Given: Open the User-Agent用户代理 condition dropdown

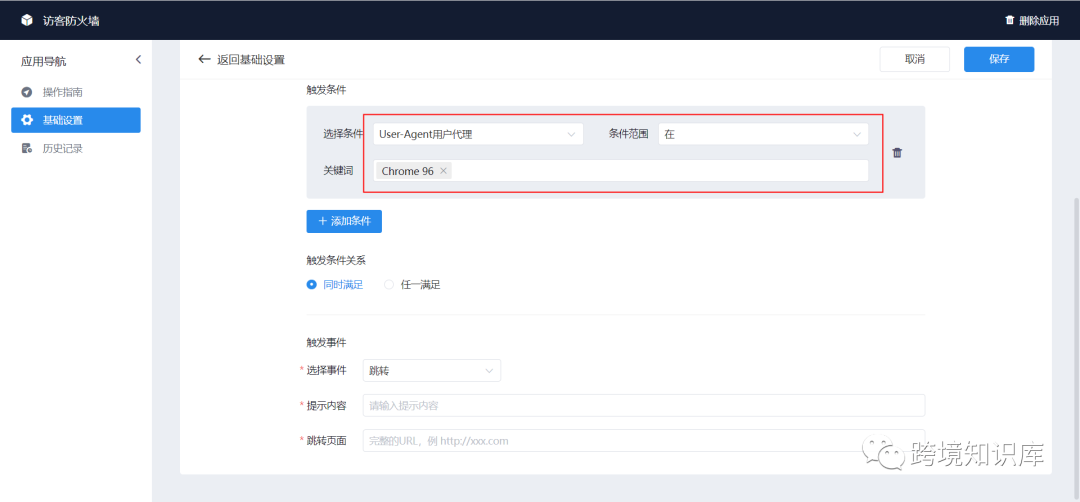Looking at the screenshot, I should [x=478, y=134].
